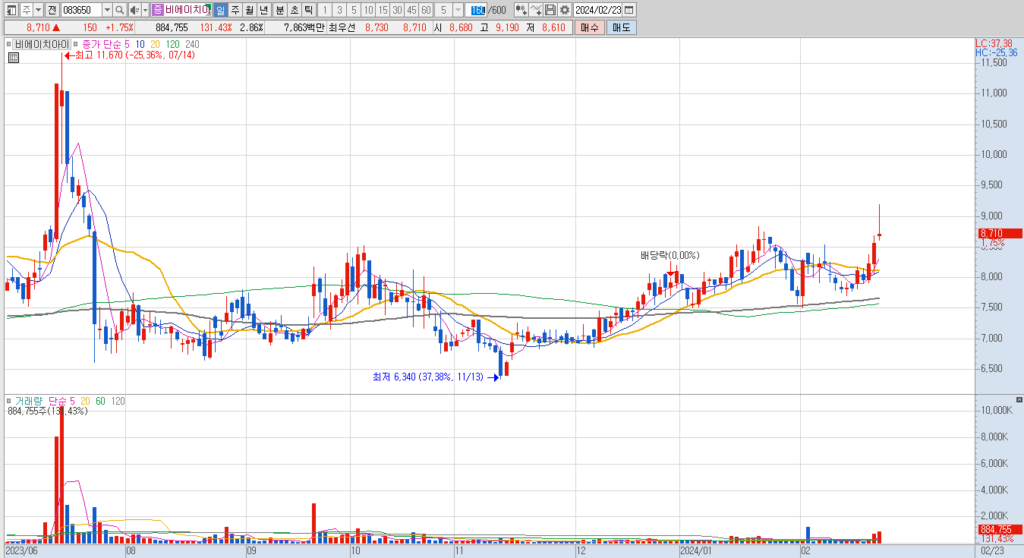Click 최우선 quote label

click(342, 27)
